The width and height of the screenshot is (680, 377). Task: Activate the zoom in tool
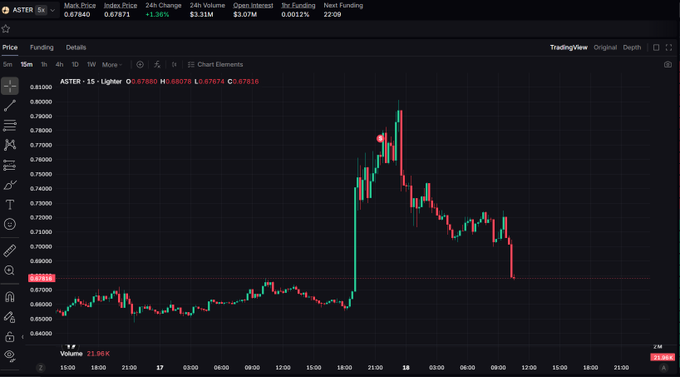(x=10, y=270)
